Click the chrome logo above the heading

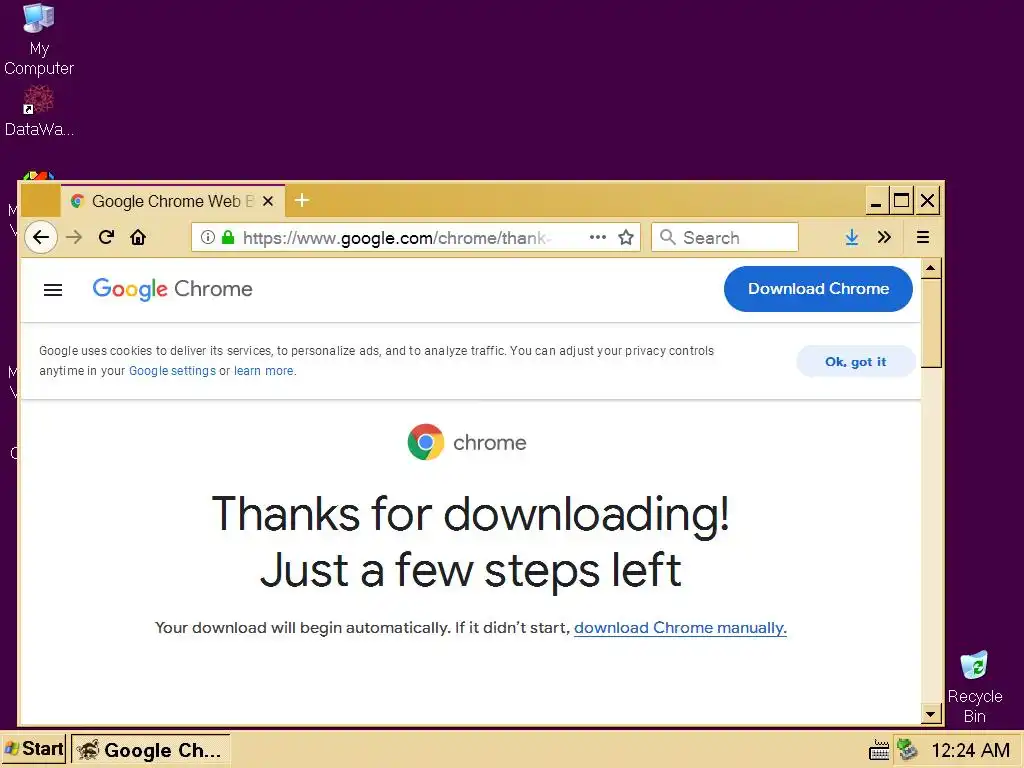[x=467, y=442]
